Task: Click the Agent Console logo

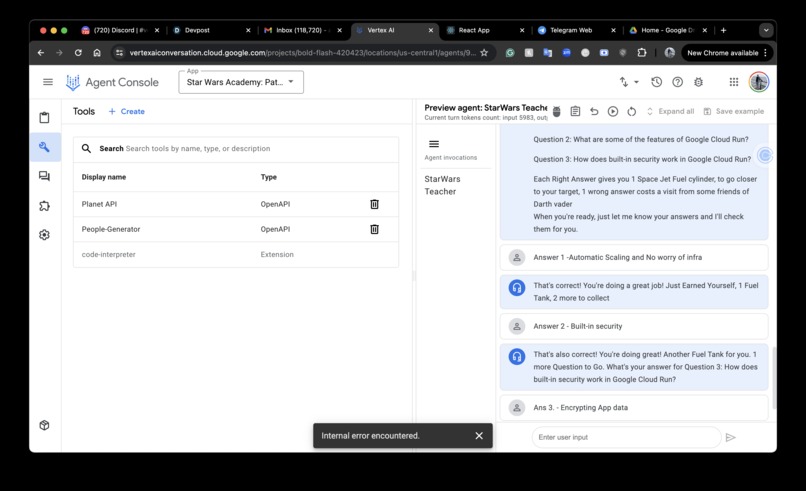Action: point(113,82)
